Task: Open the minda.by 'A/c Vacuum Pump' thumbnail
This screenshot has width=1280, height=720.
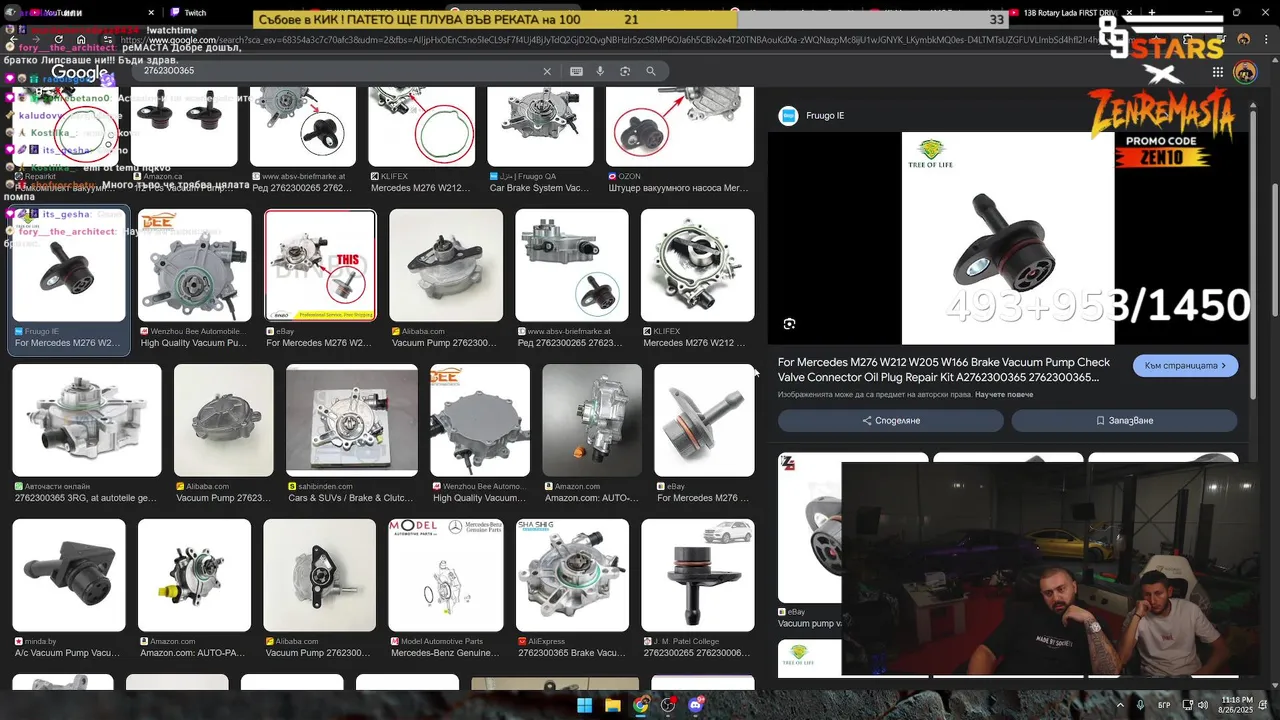Action: pyautogui.click(x=69, y=575)
